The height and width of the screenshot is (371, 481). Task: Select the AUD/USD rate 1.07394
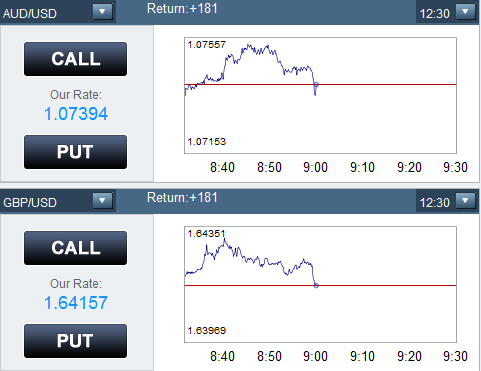76,114
